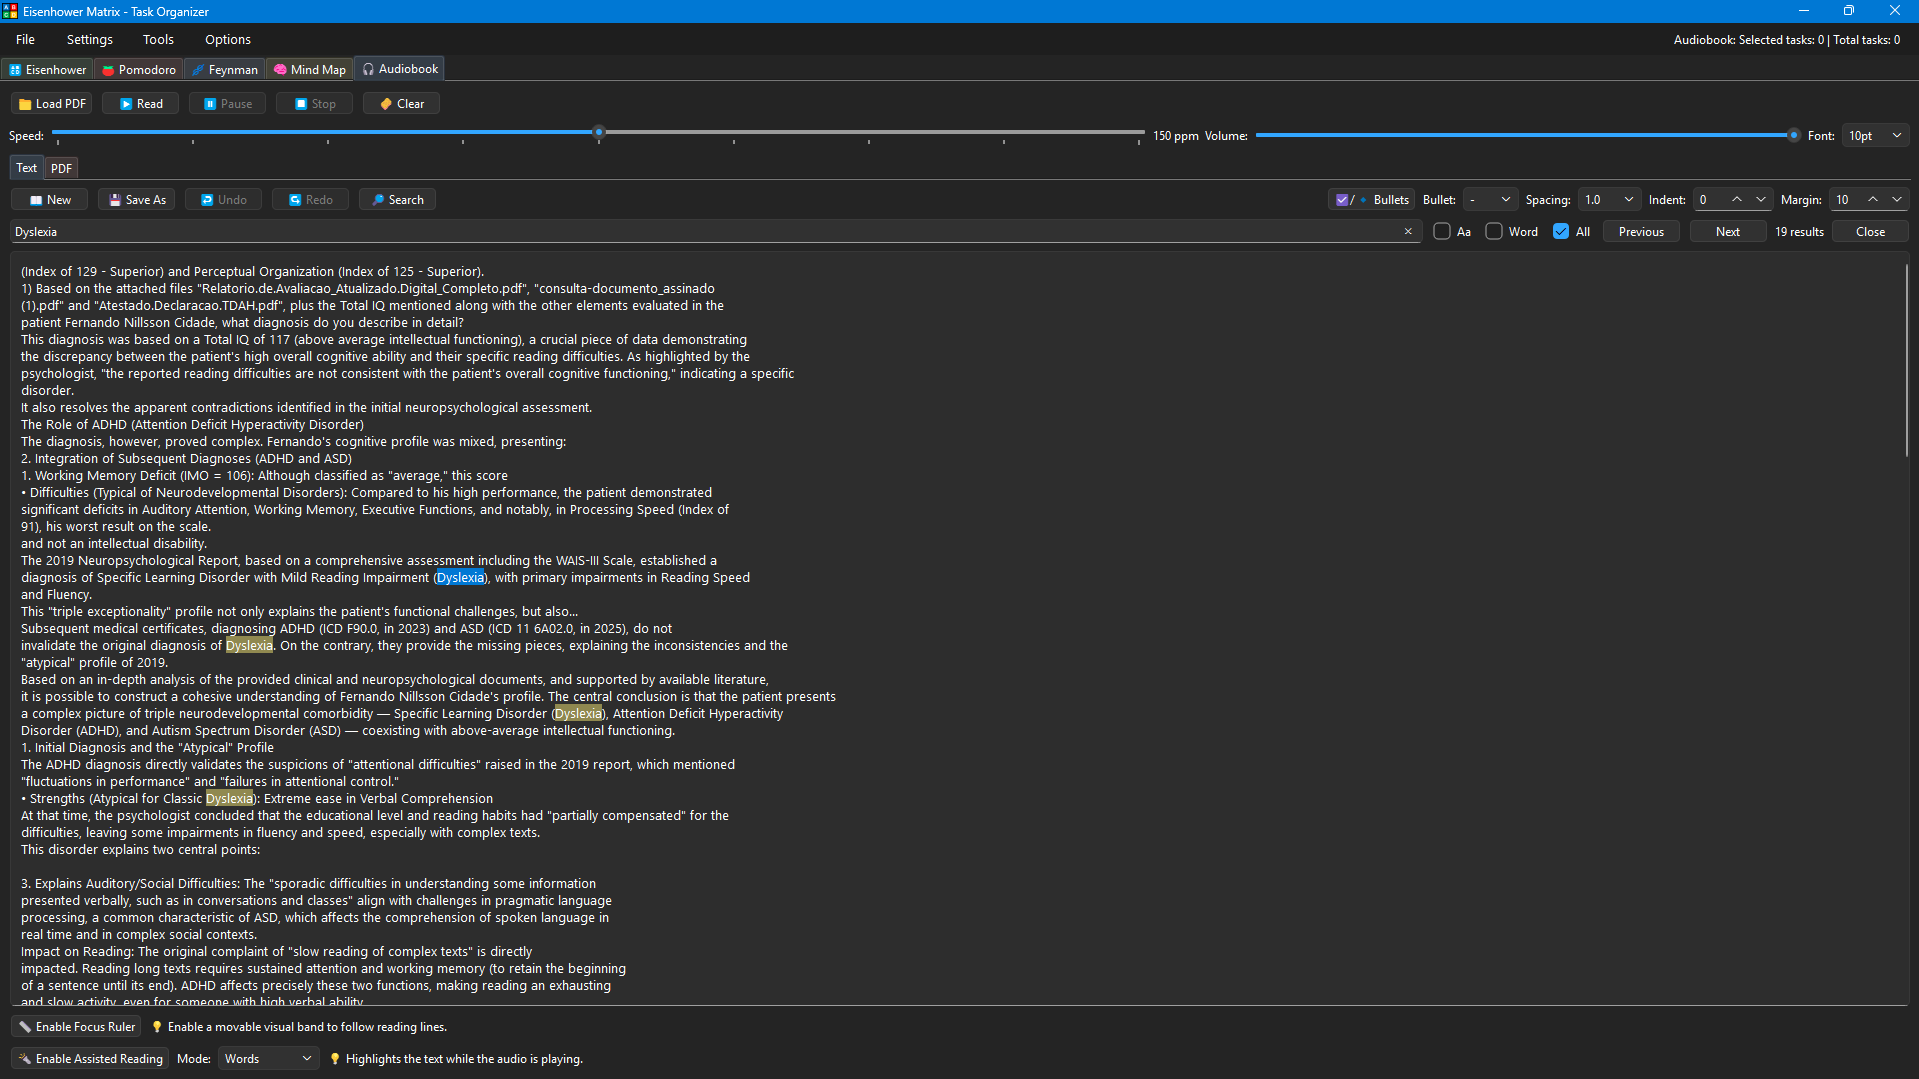This screenshot has height=1079, width=1919.
Task: Undo the last edit
Action: (x=224, y=200)
